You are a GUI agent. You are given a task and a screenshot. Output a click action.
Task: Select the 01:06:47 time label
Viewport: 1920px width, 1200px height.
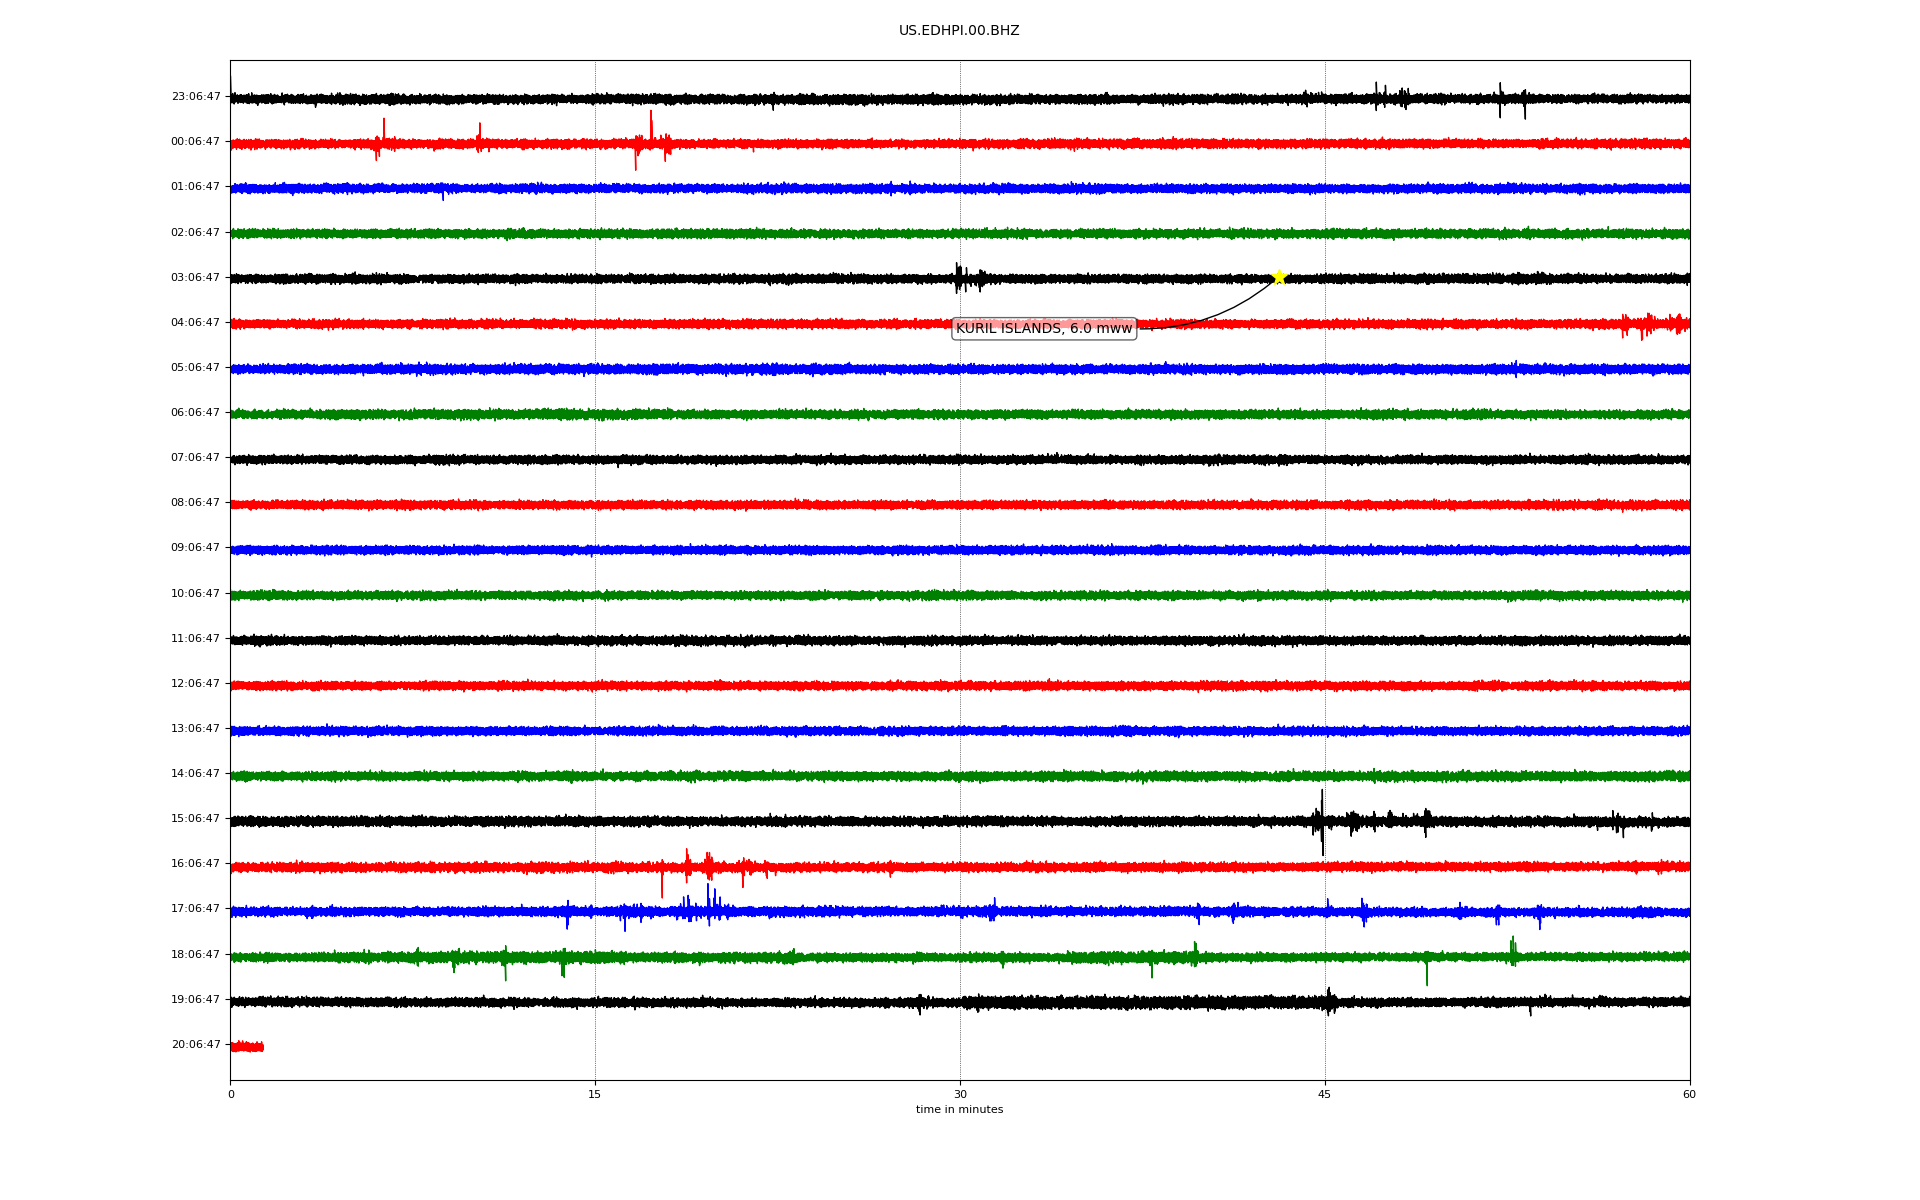pos(196,187)
